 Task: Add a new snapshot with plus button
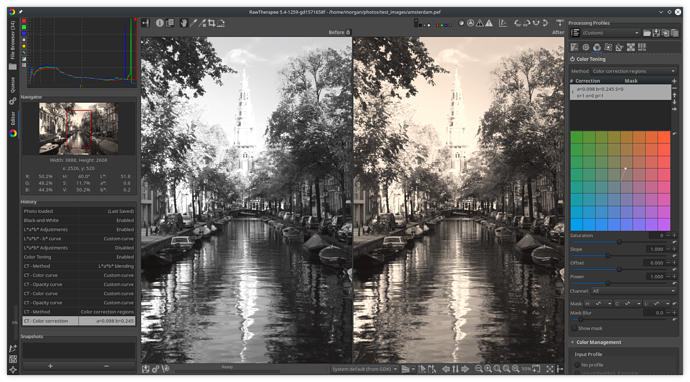(50, 366)
